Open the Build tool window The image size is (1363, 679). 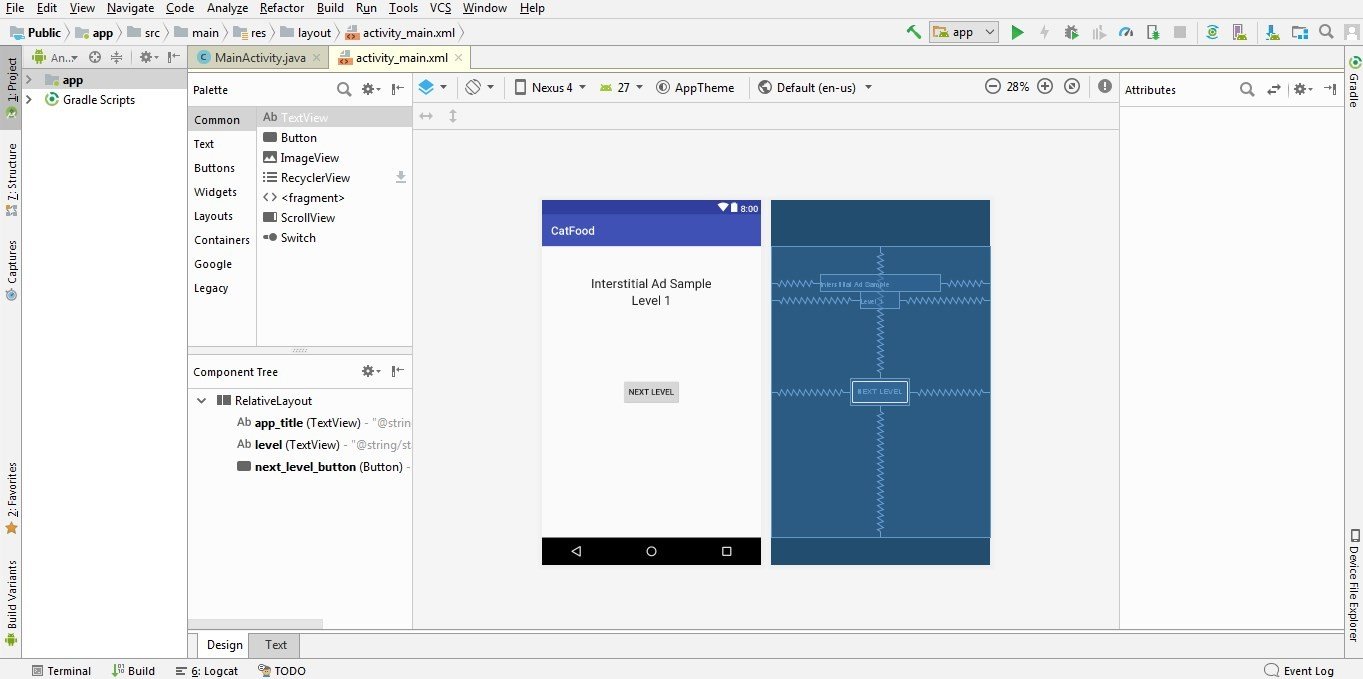point(134,671)
